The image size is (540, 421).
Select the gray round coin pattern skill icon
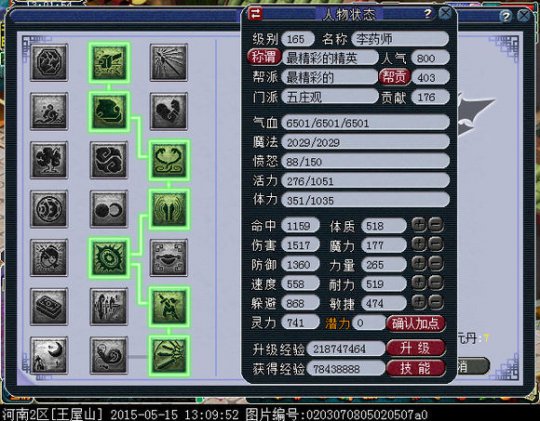49,209
